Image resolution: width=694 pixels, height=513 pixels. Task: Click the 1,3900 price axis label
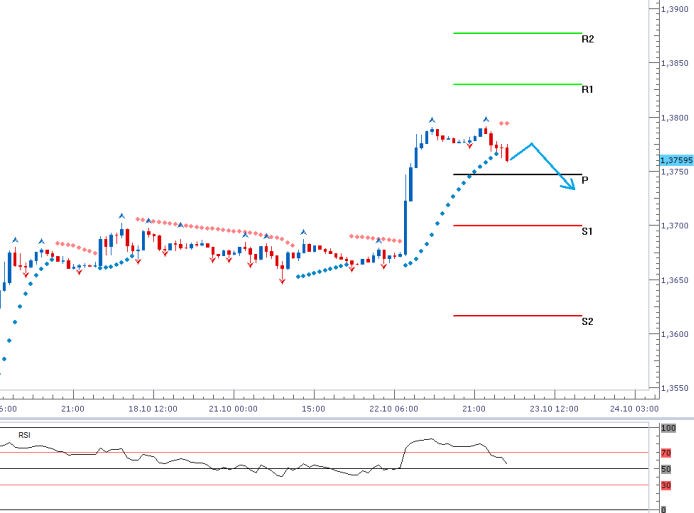(675, 9)
